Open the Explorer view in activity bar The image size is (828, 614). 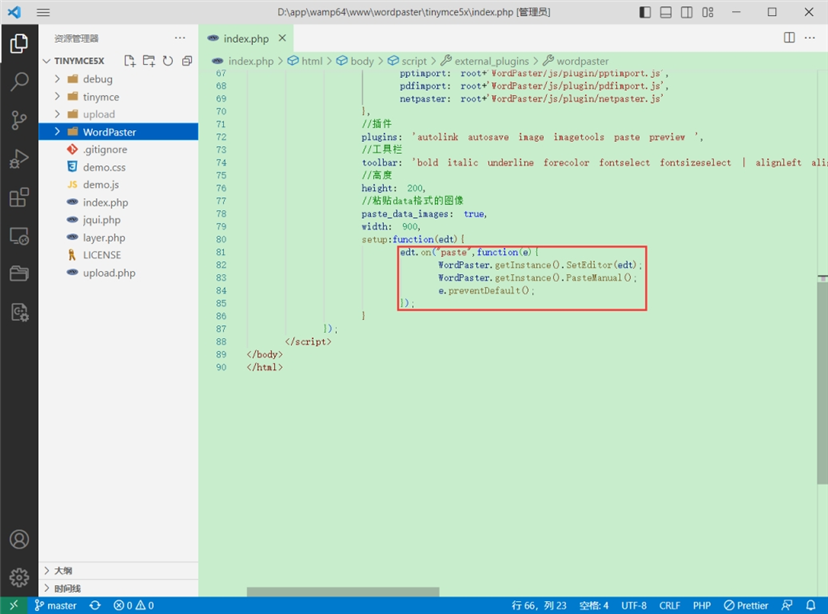click(19, 43)
